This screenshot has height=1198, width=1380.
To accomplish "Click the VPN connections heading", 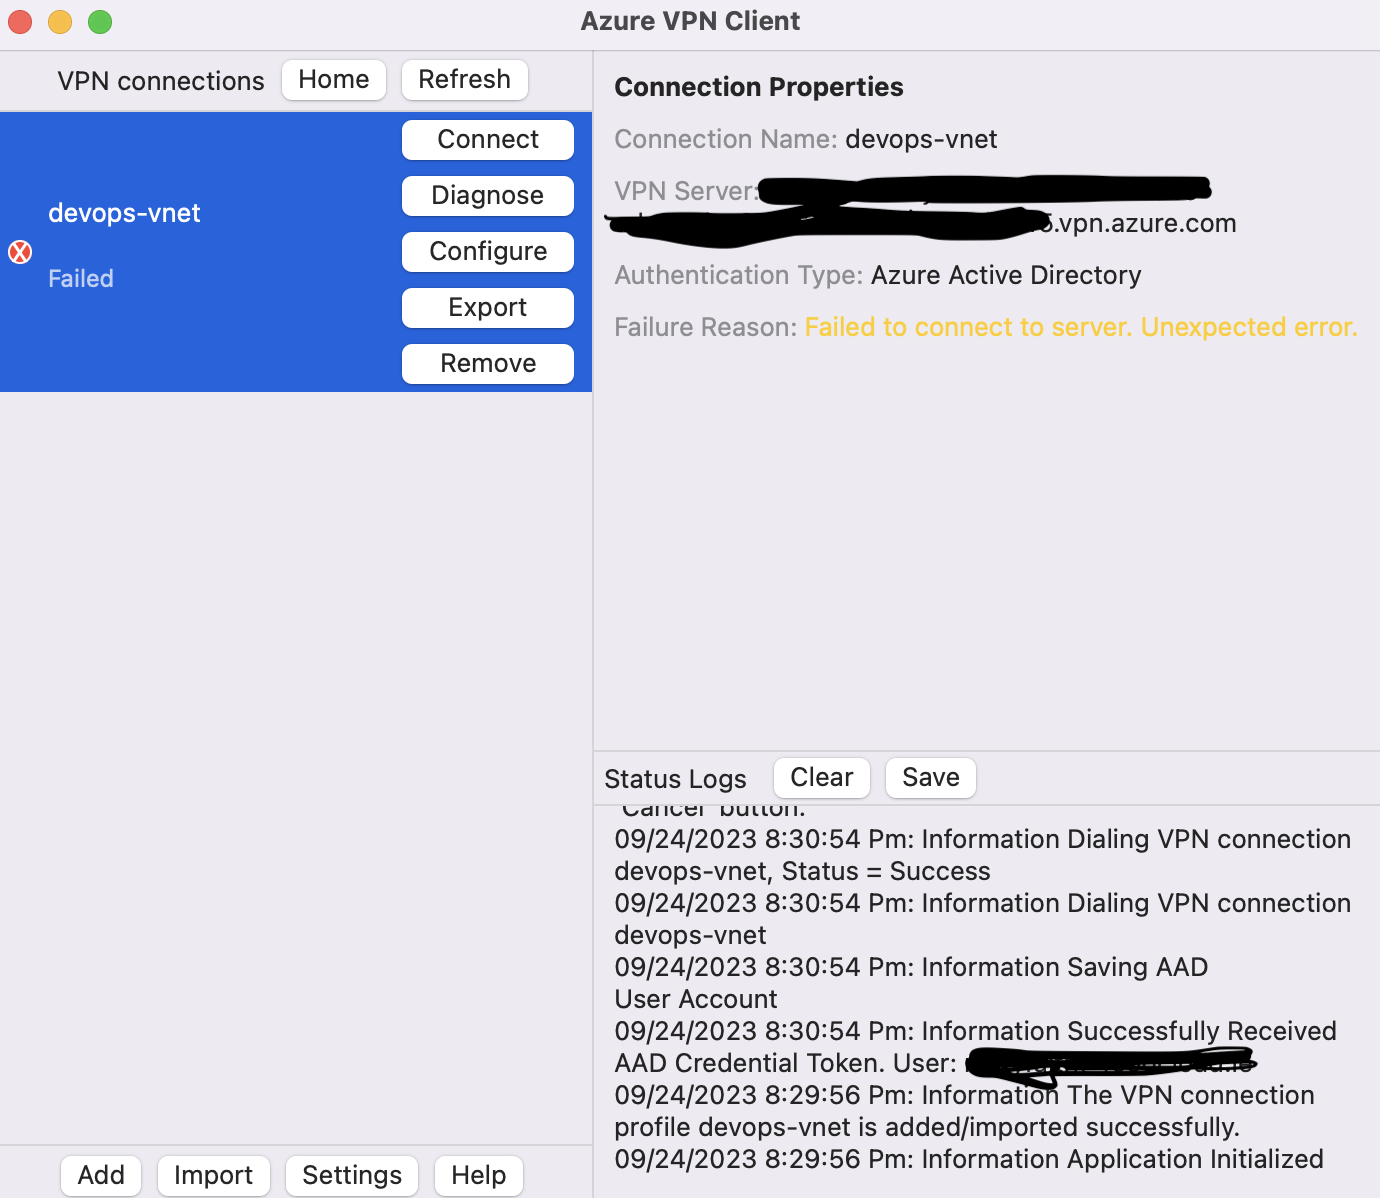I will pos(161,81).
